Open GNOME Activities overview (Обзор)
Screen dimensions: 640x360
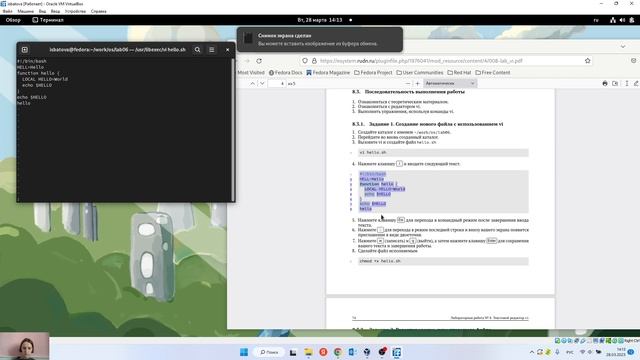[13, 20]
